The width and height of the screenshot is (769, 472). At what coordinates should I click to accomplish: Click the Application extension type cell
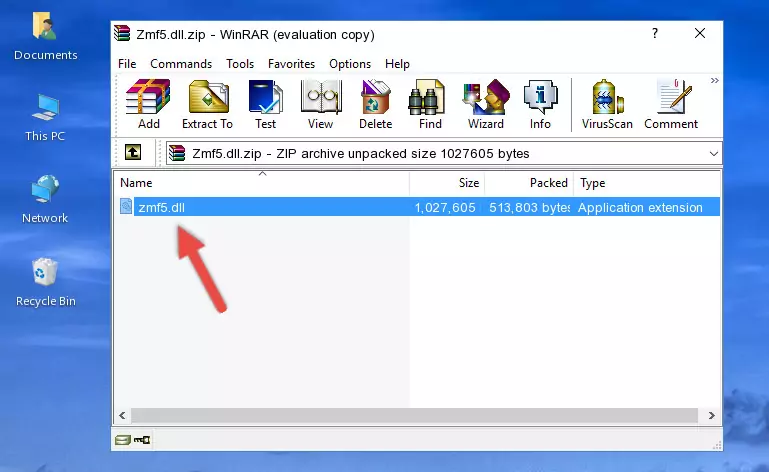coord(640,208)
